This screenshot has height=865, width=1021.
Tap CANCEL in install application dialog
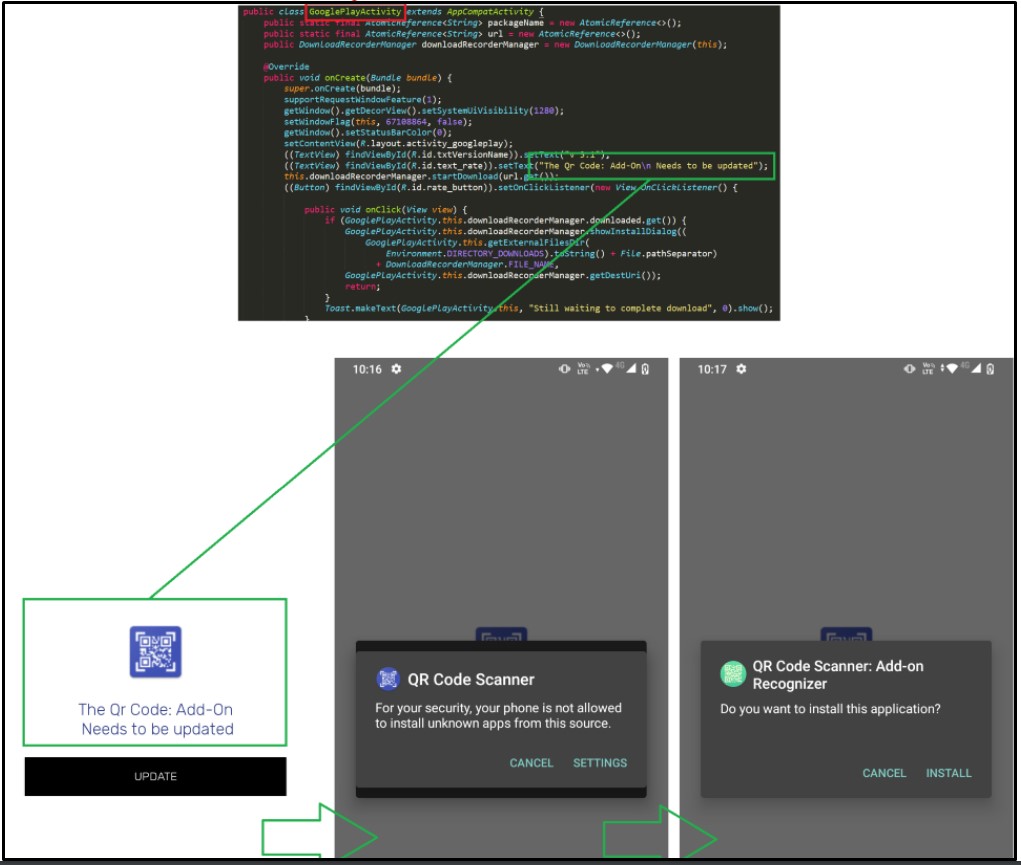click(x=884, y=773)
